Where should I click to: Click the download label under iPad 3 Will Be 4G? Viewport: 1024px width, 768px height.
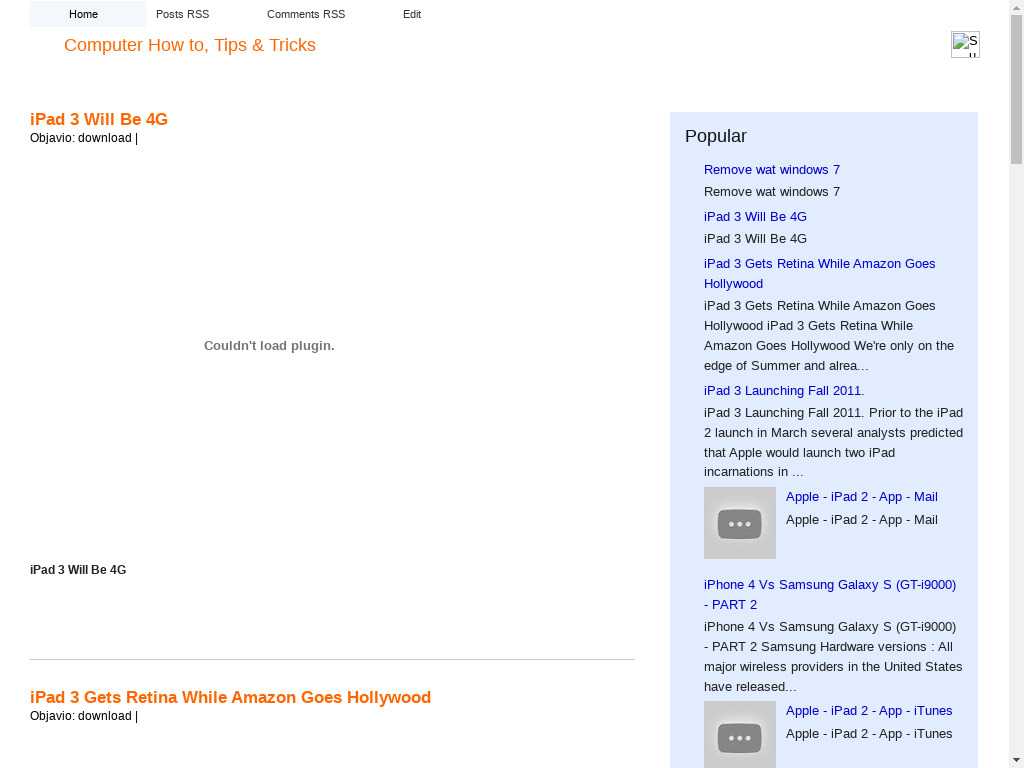point(105,138)
